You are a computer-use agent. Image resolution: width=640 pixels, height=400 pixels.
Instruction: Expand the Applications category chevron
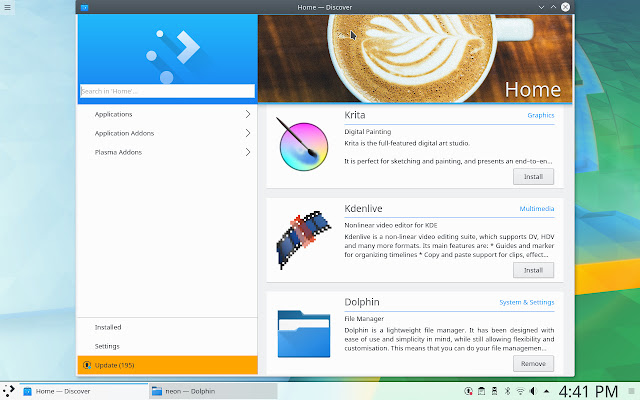coord(248,114)
